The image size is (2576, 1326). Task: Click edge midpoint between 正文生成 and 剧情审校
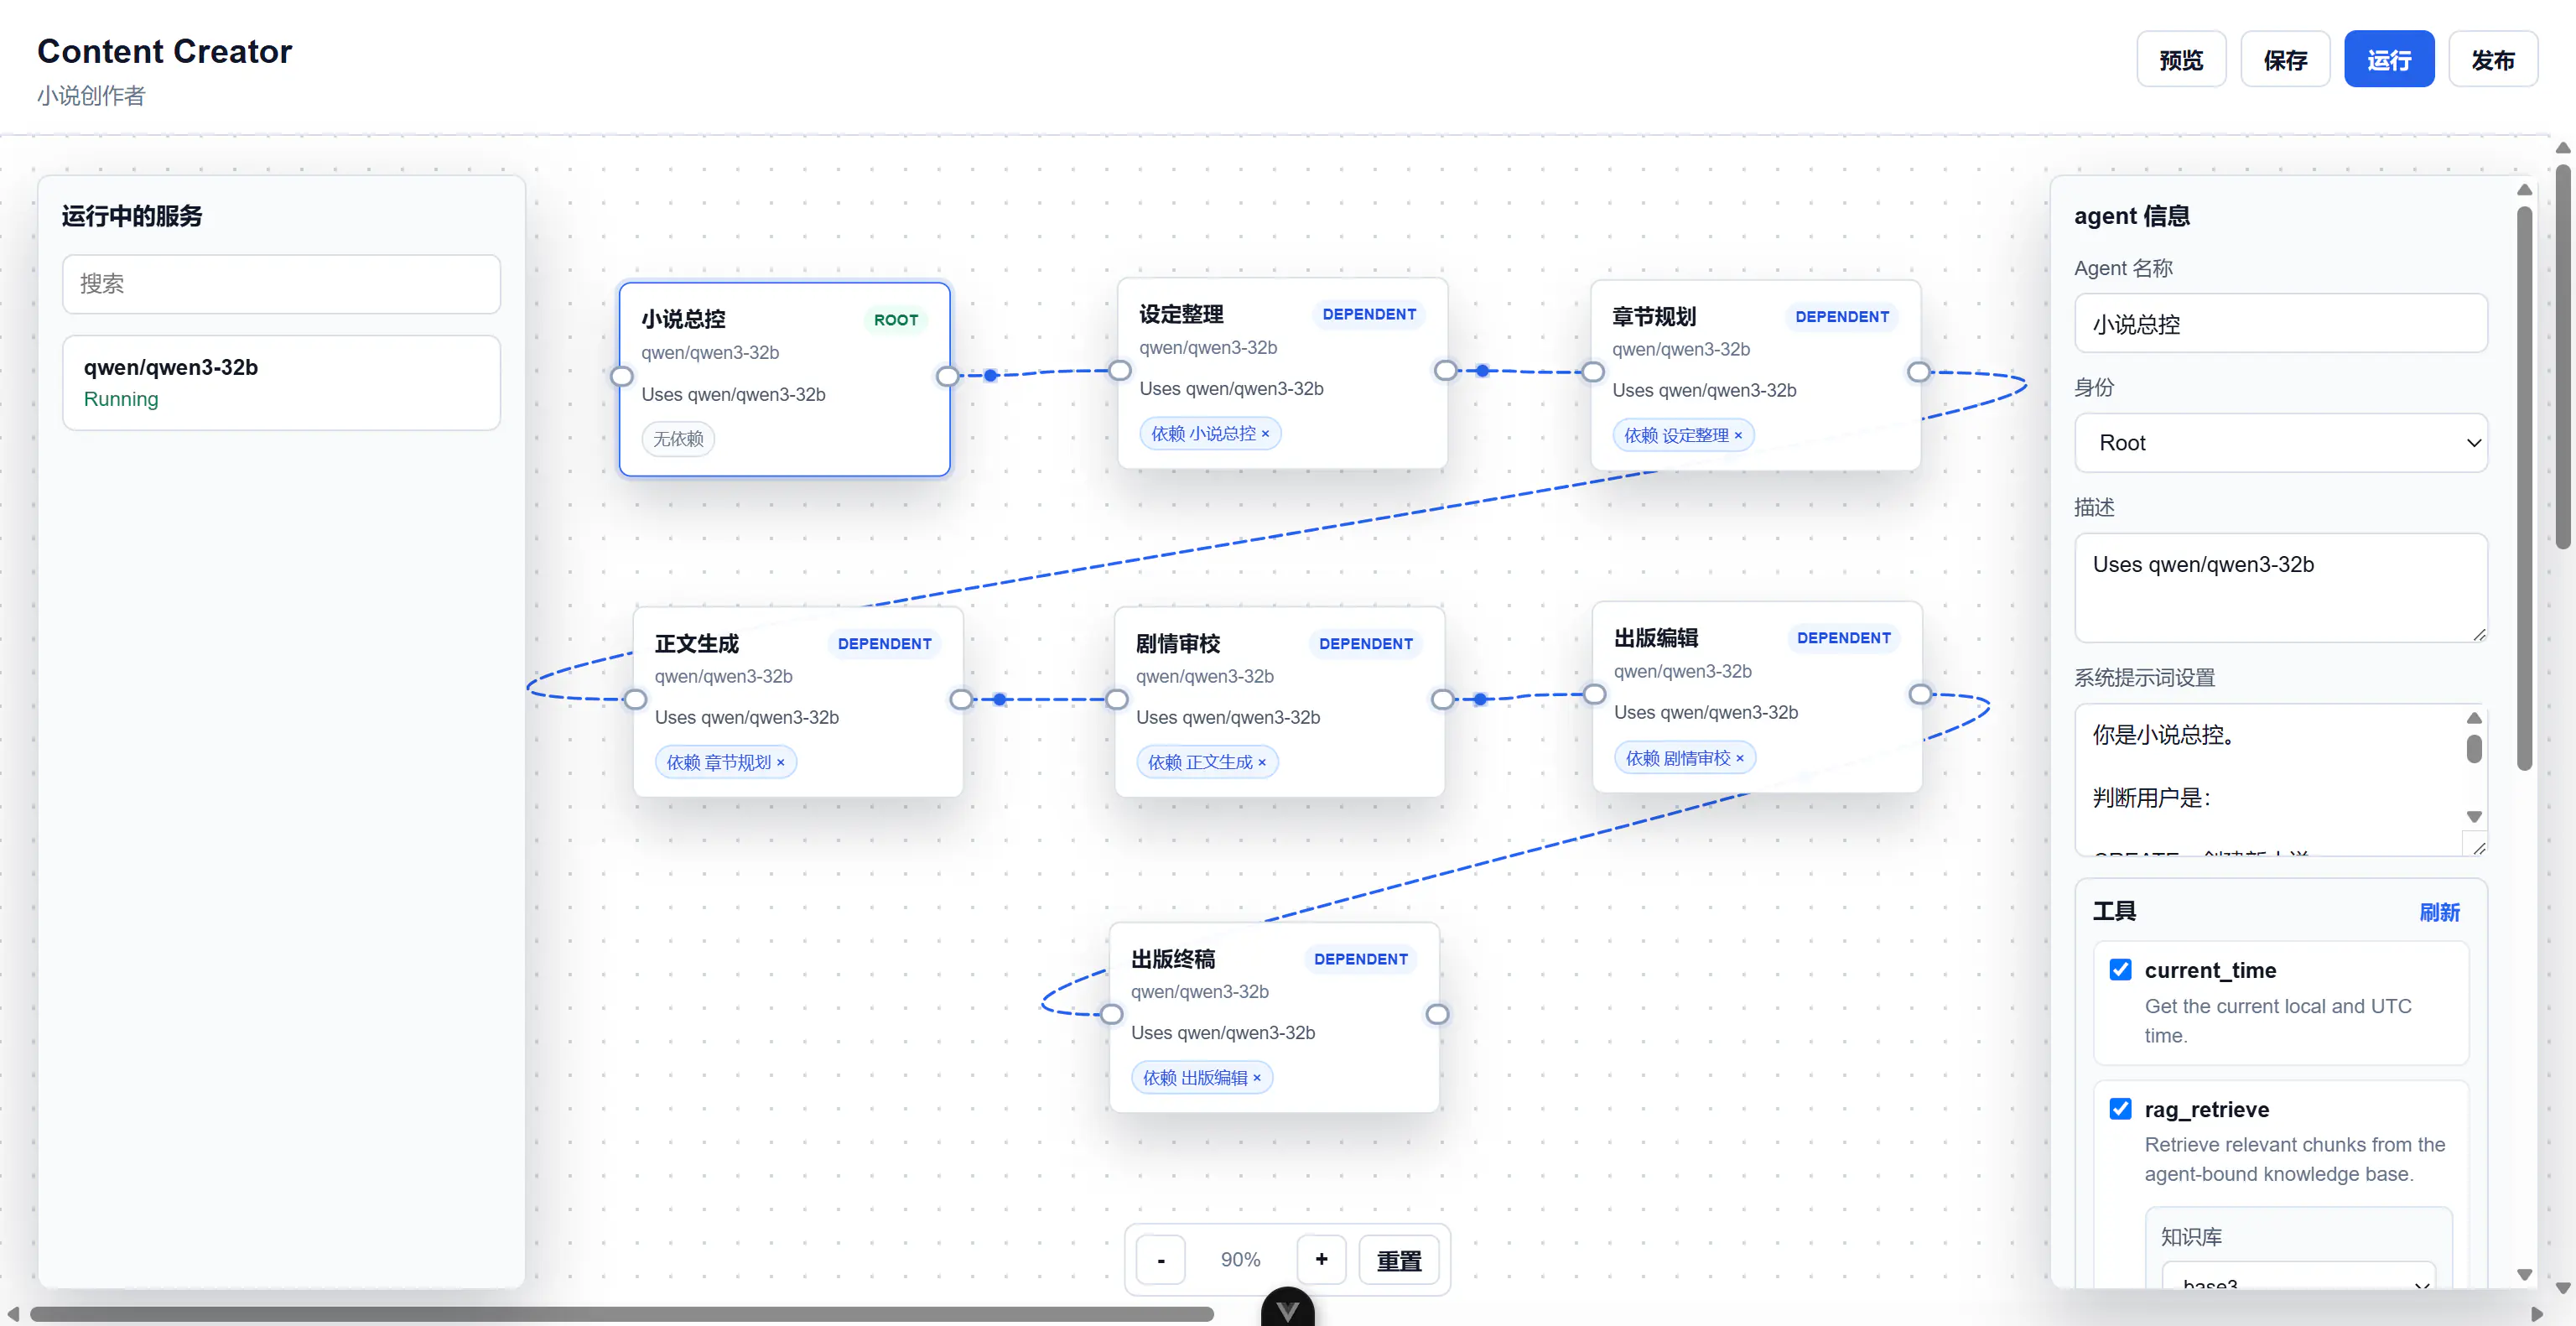[1000, 700]
